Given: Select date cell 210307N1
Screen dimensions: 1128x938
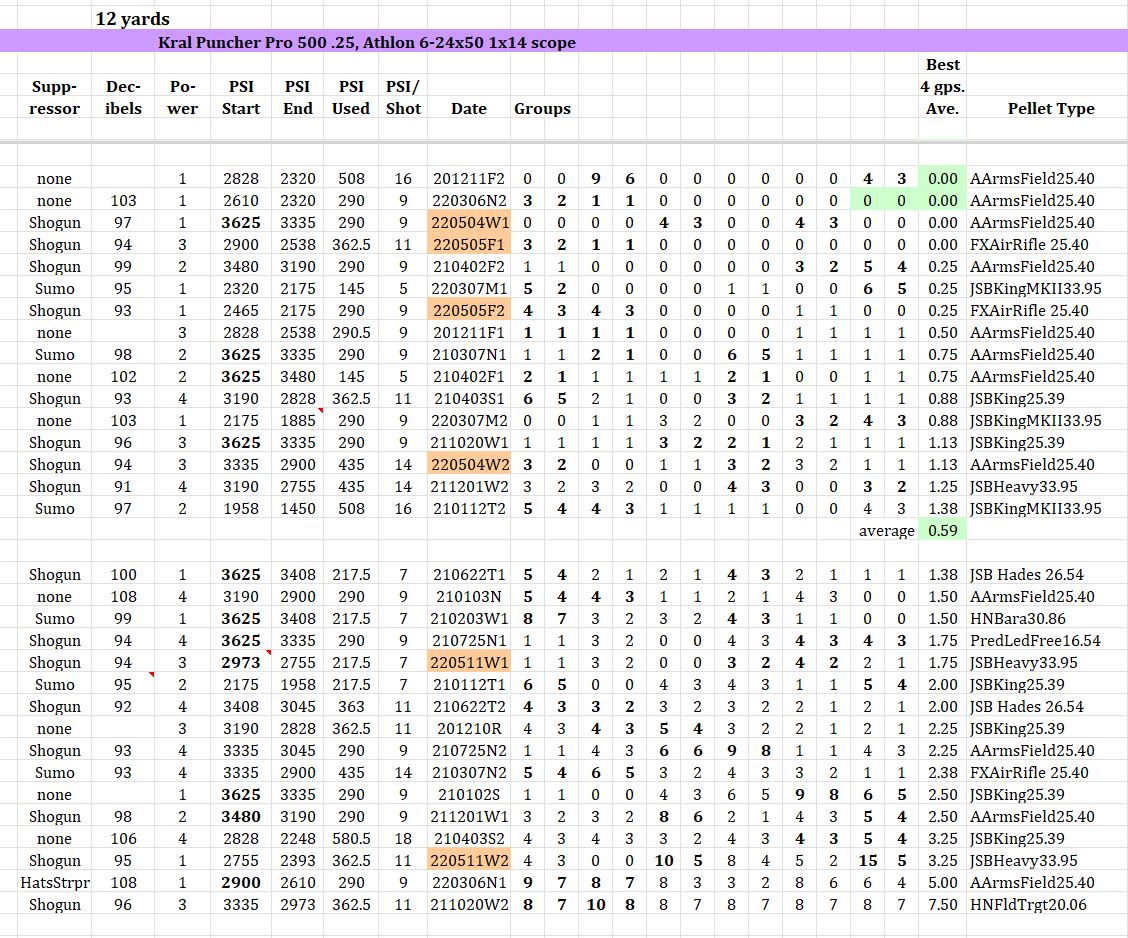Looking at the screenshot, I should pyautogui.click(x=469, y=355).
